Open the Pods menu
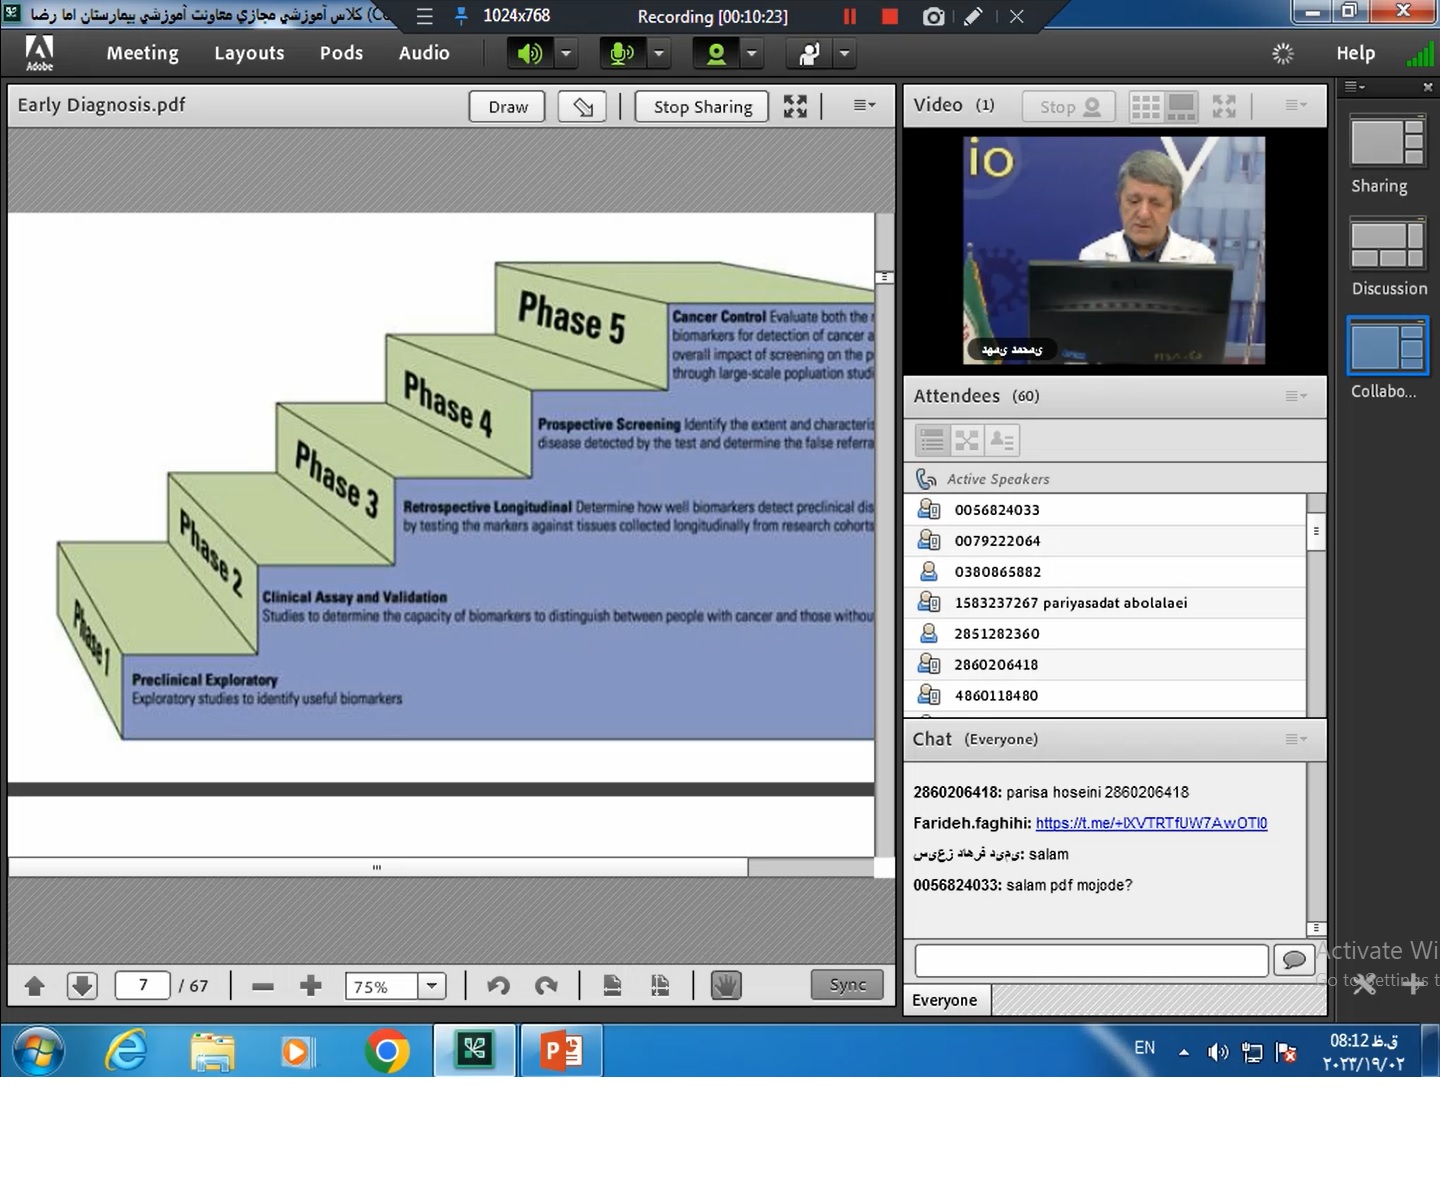Screen dimensions: 1440x1200 (x=341, y=53)
